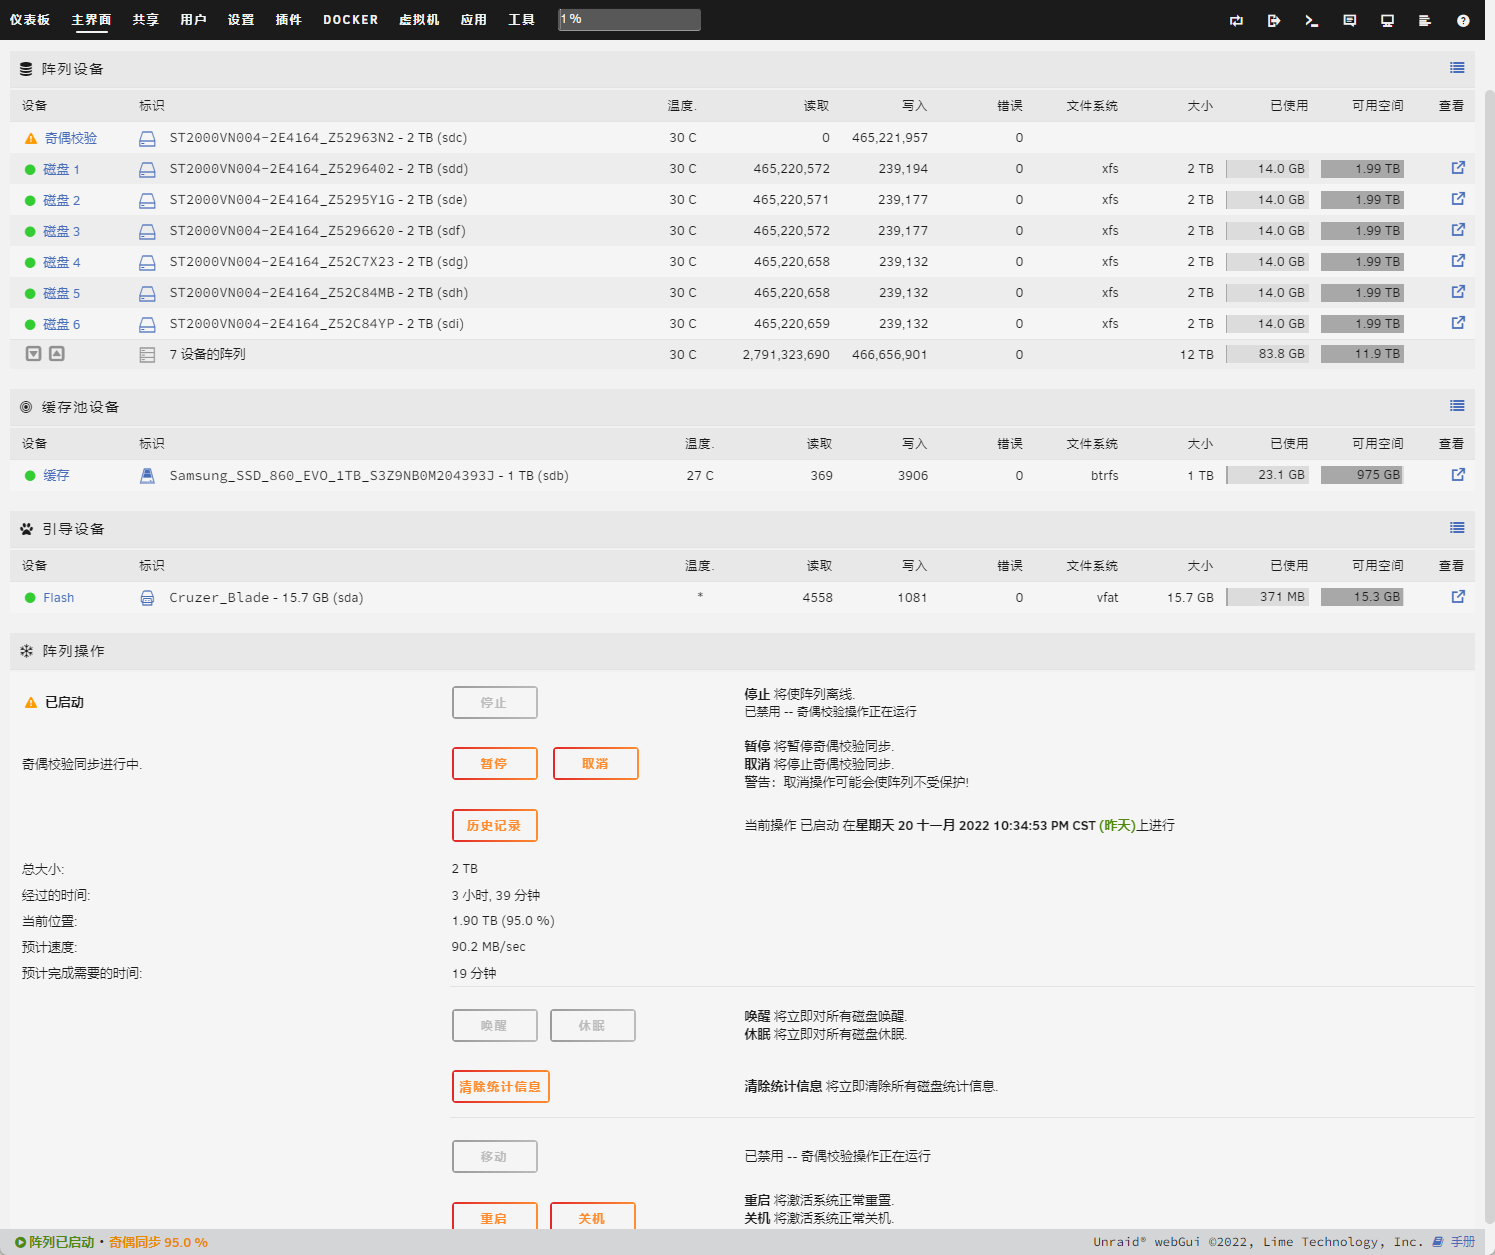Image resolution: width=1495 pixels, height=1255 pixels.
Task: Open view icon for cache SSD
Action: (x=1458, y=475)
